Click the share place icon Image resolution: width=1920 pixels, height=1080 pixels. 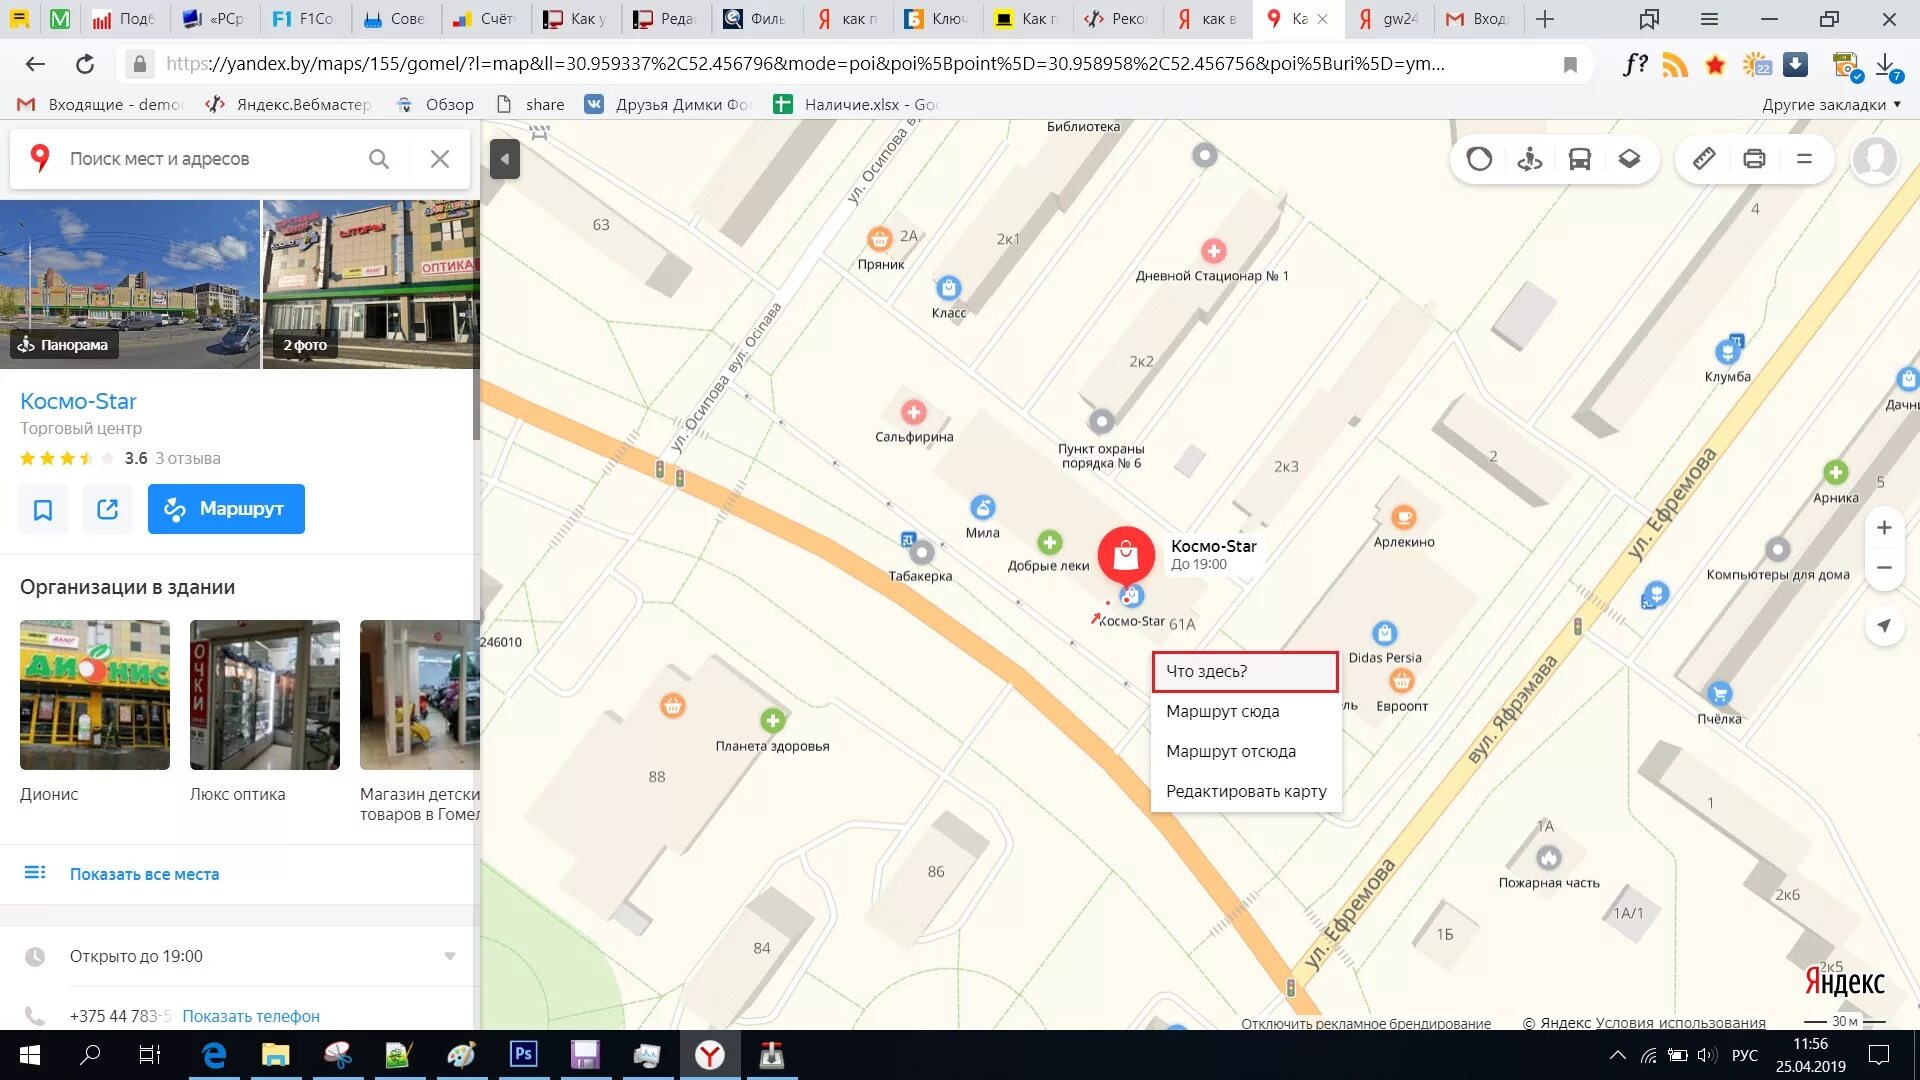point(107,510)
